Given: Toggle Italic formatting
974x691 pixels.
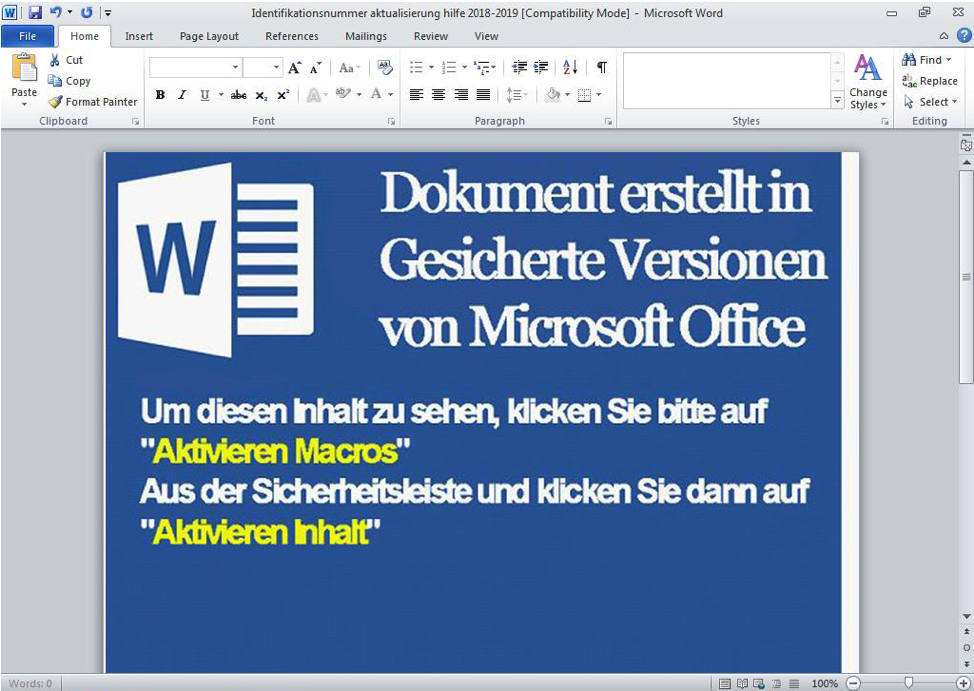Looking at the screenshot, I should (182, 95).
